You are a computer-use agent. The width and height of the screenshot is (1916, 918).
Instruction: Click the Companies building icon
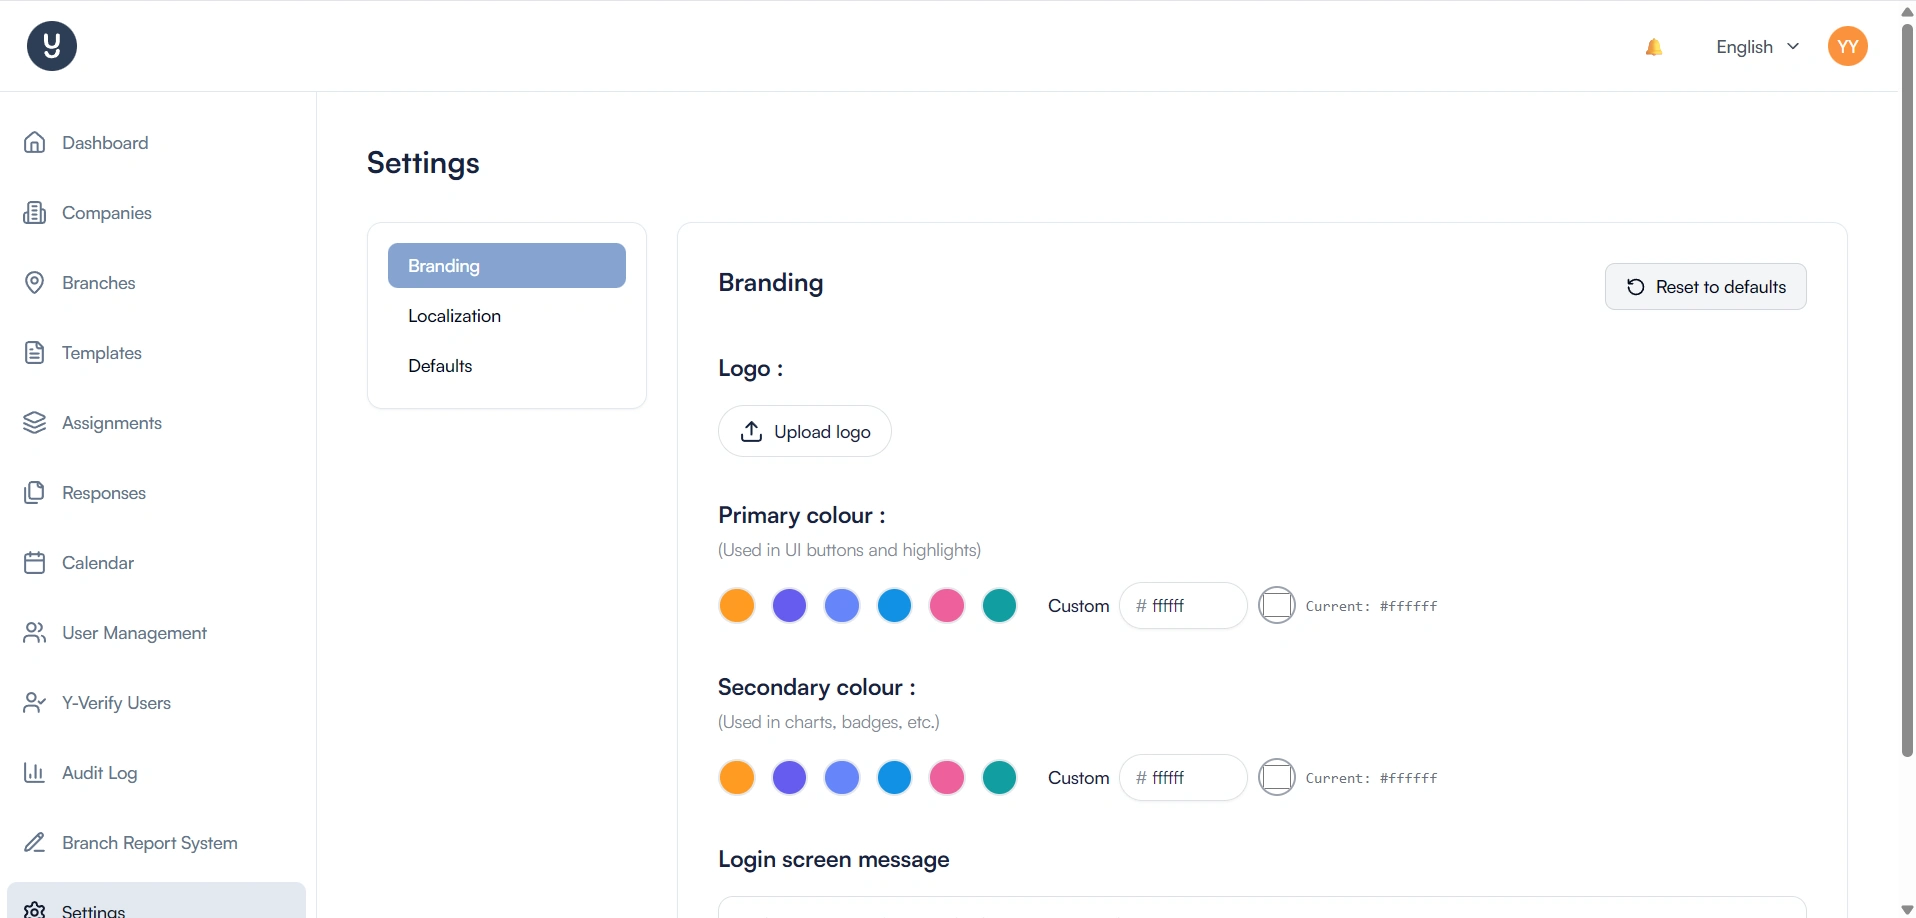pos(35,213)
